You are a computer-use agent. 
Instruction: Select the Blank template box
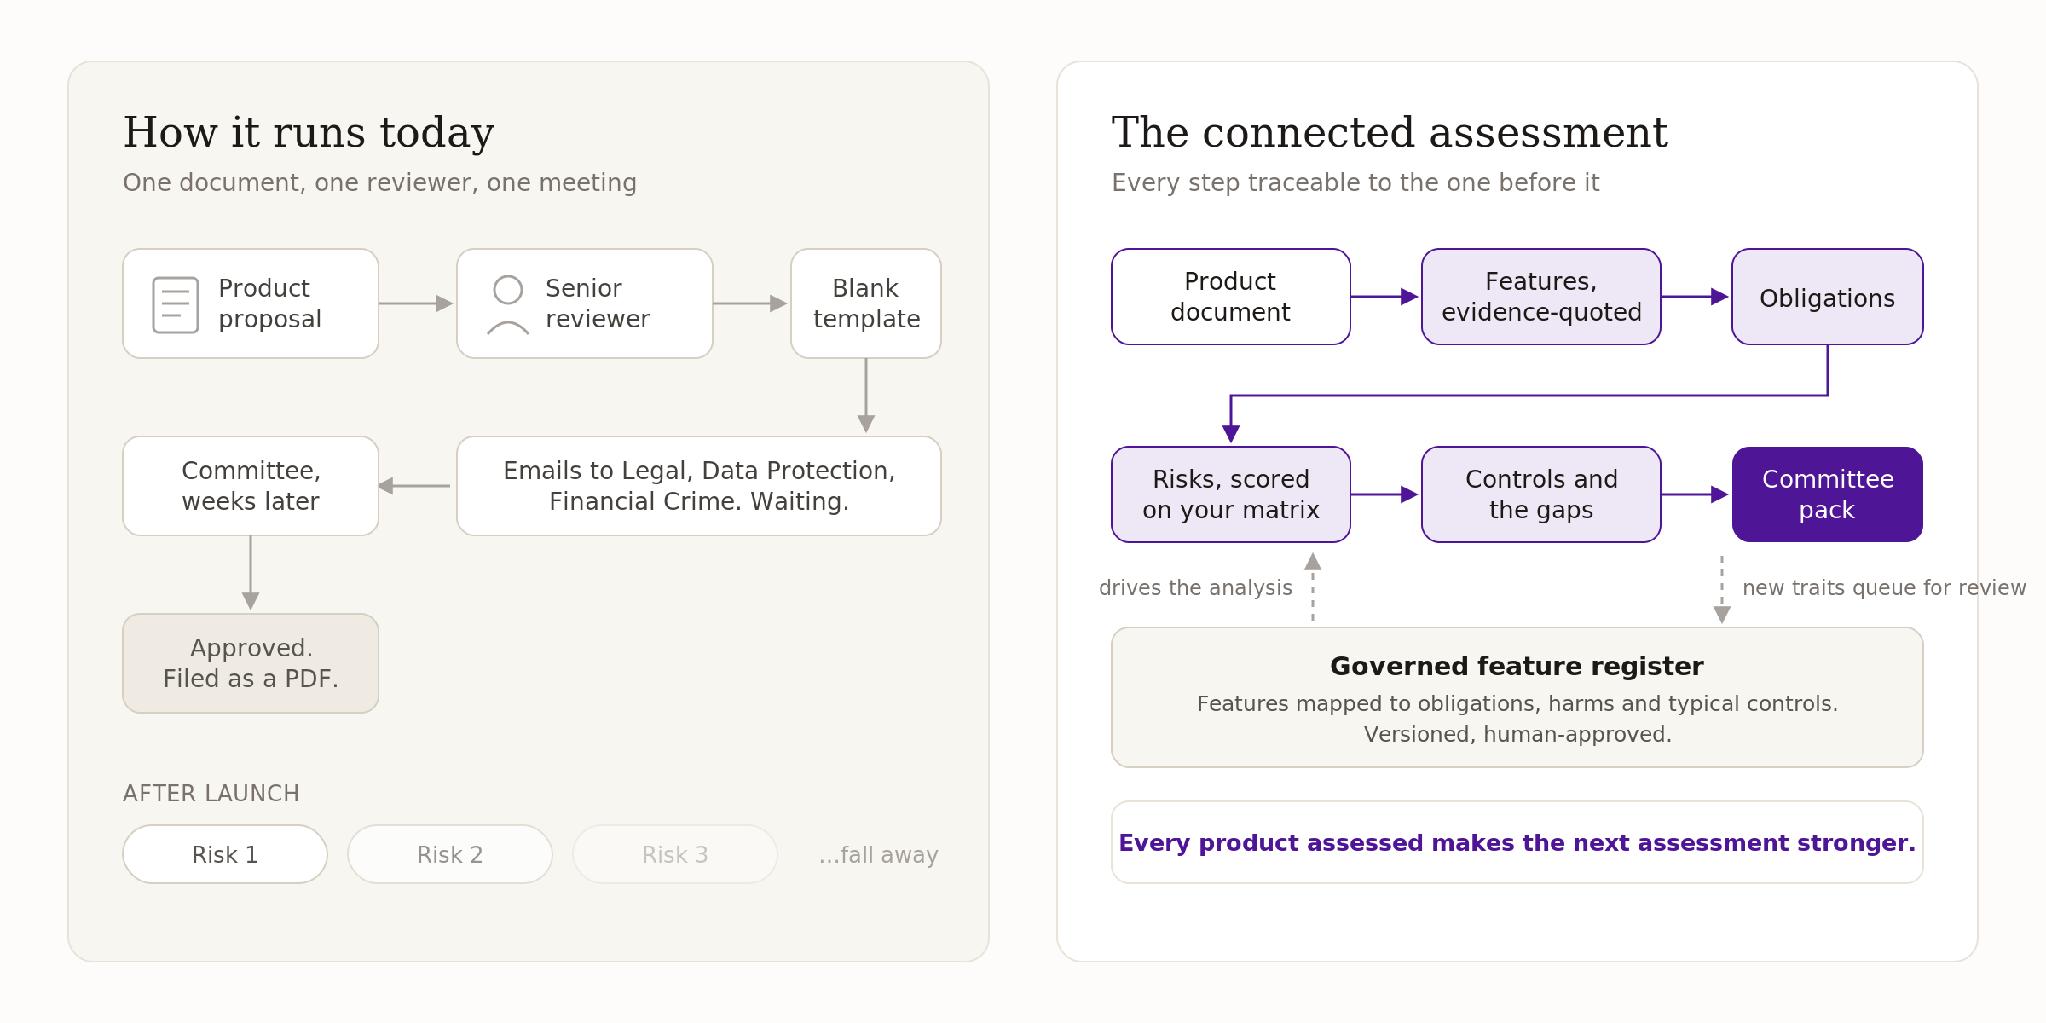(866, 303)
